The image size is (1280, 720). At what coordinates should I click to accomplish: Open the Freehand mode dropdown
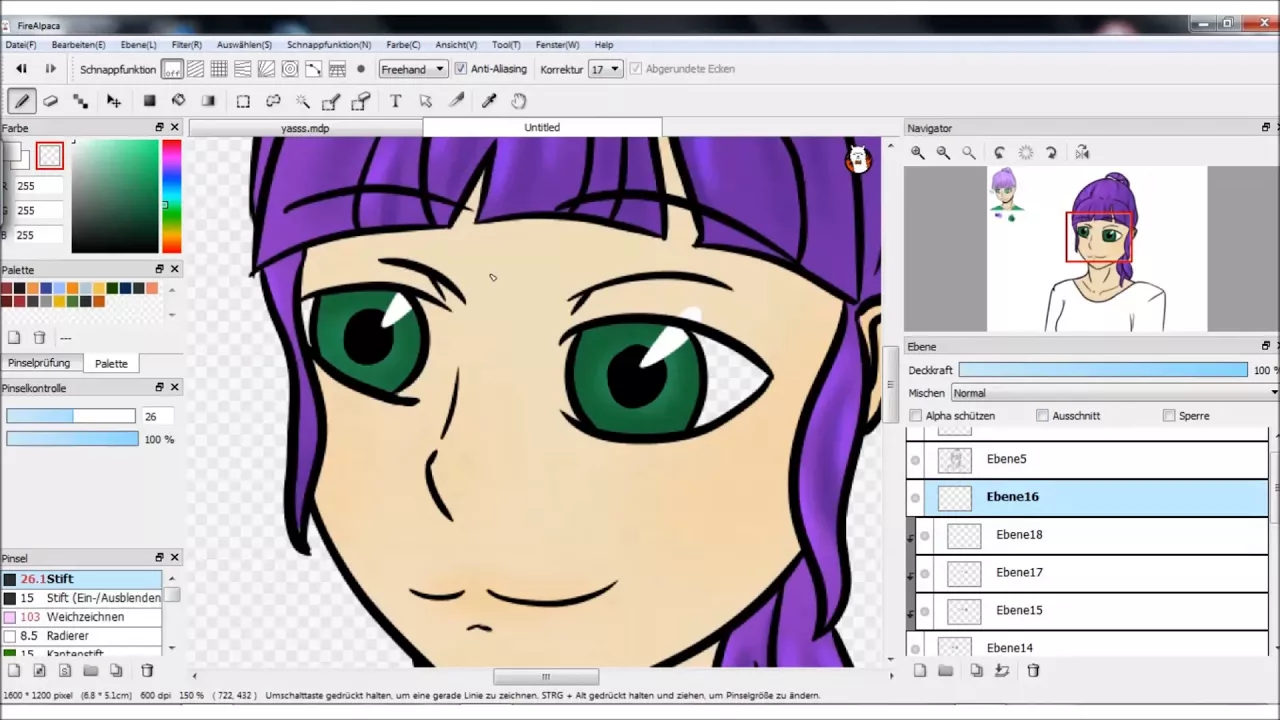pos(413,69)
